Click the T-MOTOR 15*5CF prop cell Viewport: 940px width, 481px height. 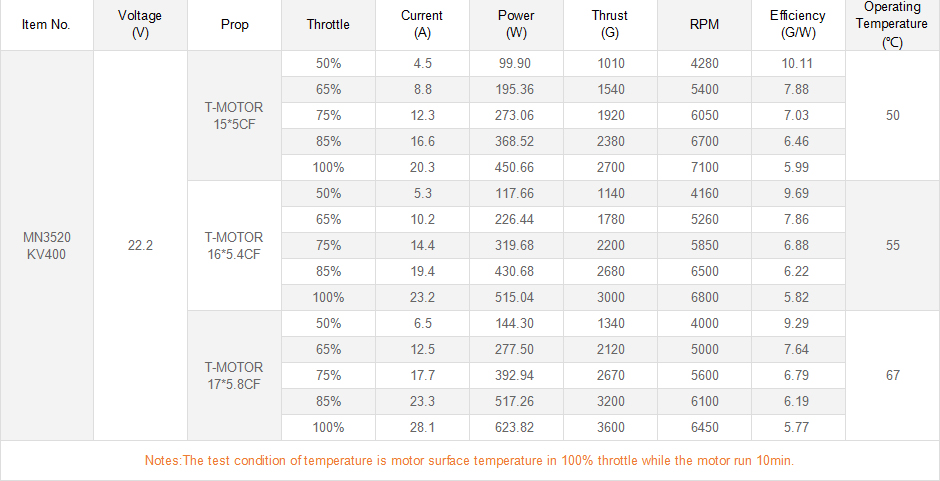pyautogui.click(x=234, y=115)
